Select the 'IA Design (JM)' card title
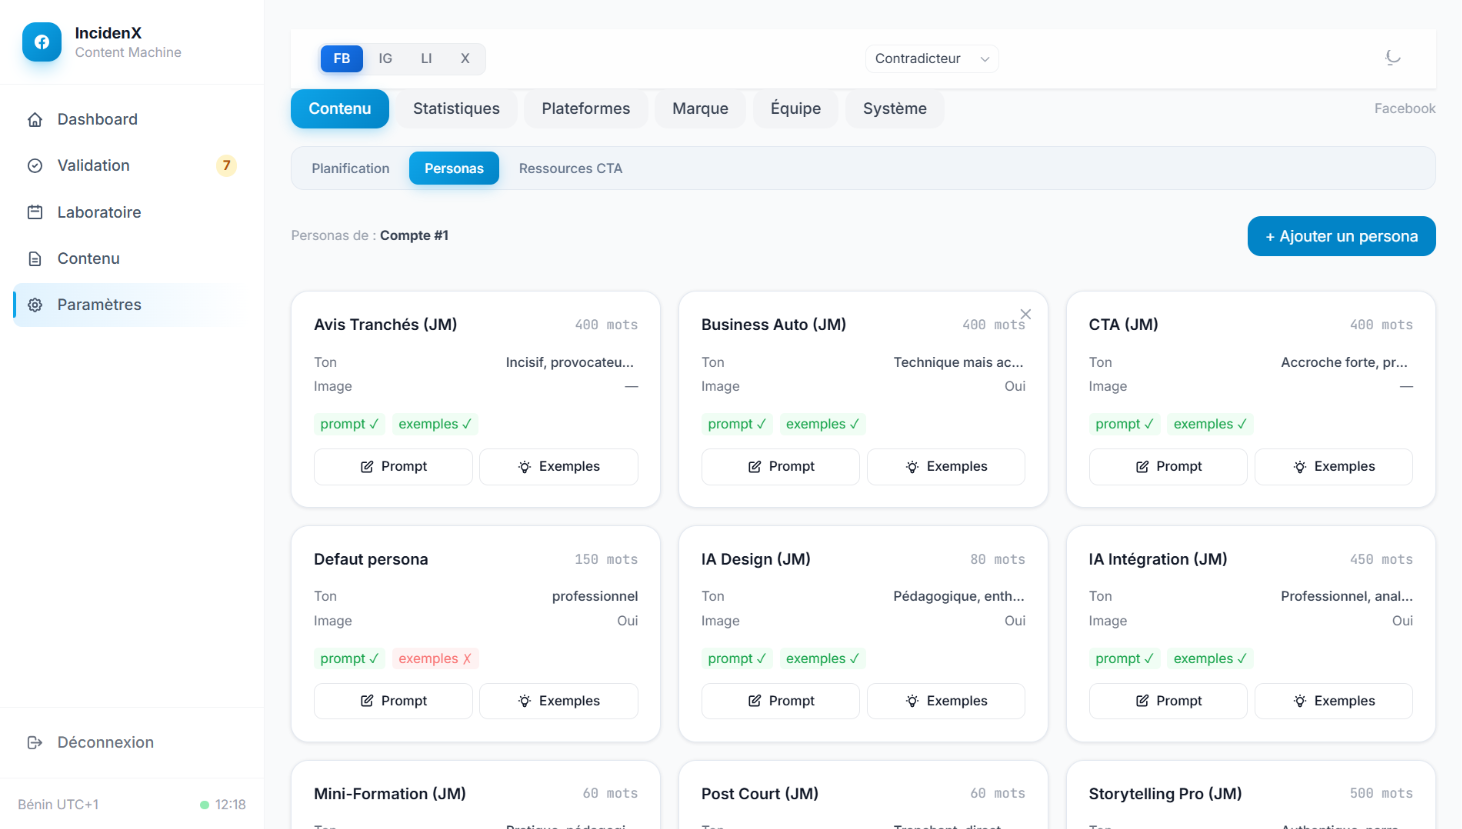This screenshot has width=1462, height=829. (756, 559)
